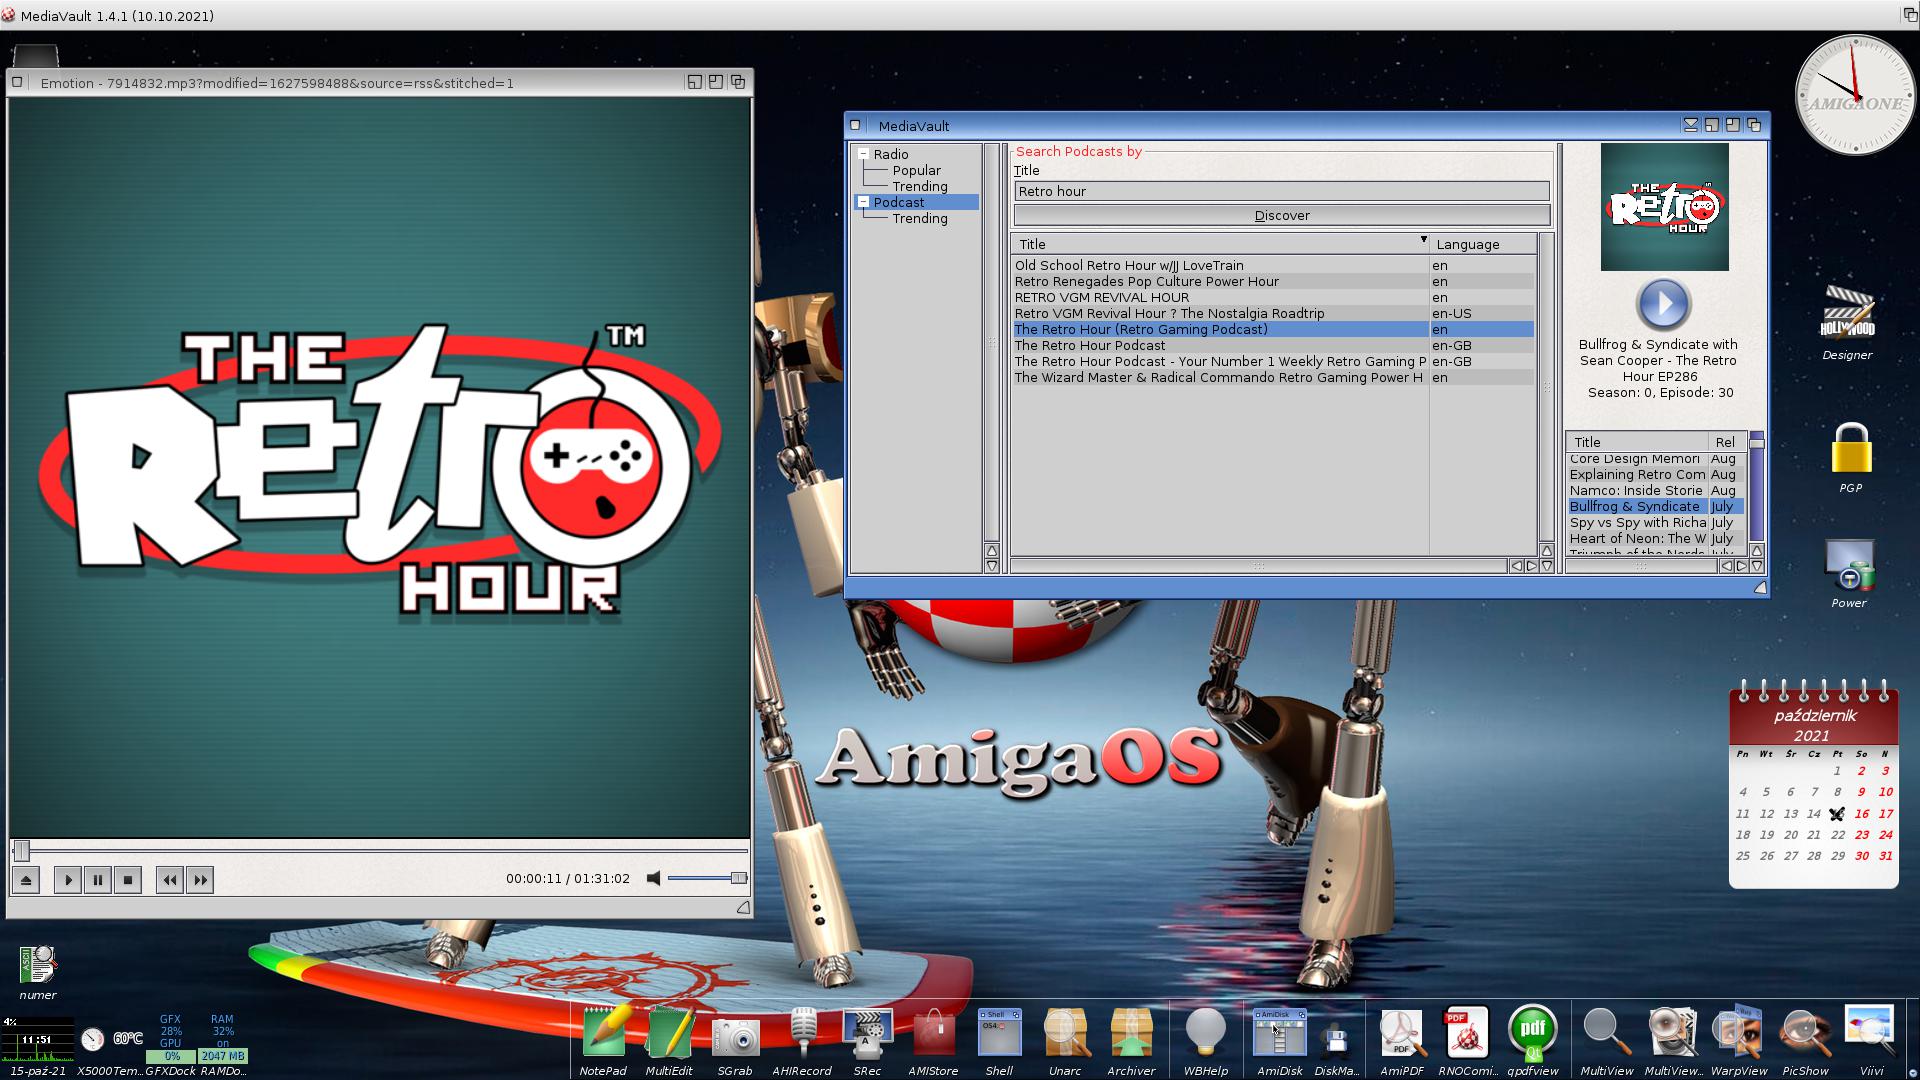This screenshot has width=1920, height=1080.
Task: Click the episode list Title column header
Action: 1637,442
